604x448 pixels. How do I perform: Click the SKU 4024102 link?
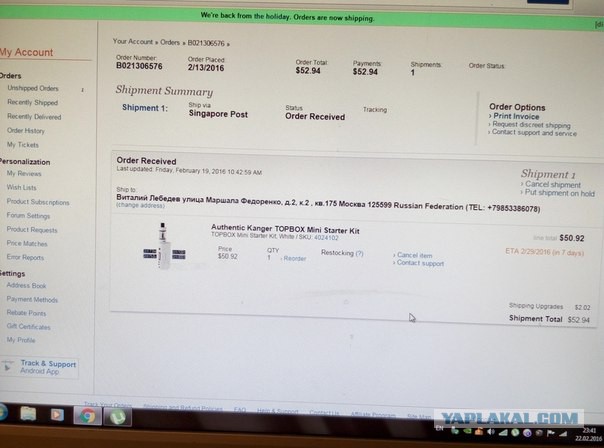(x=326, y=238)
